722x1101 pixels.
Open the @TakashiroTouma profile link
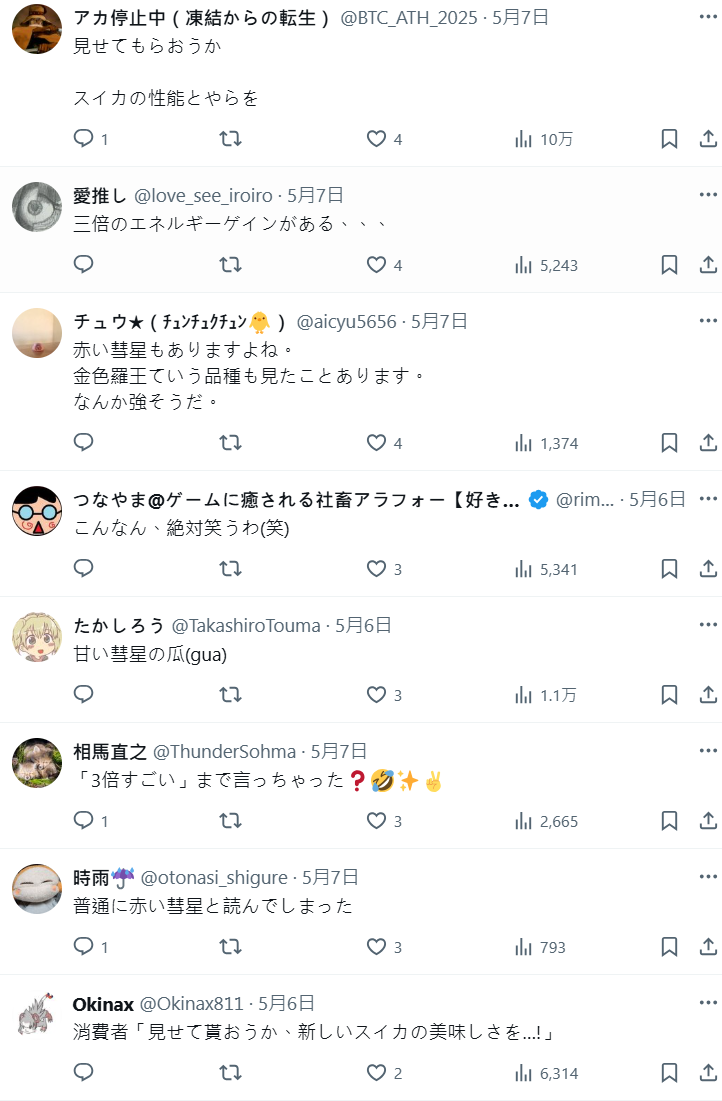click(x=246, y=626)
